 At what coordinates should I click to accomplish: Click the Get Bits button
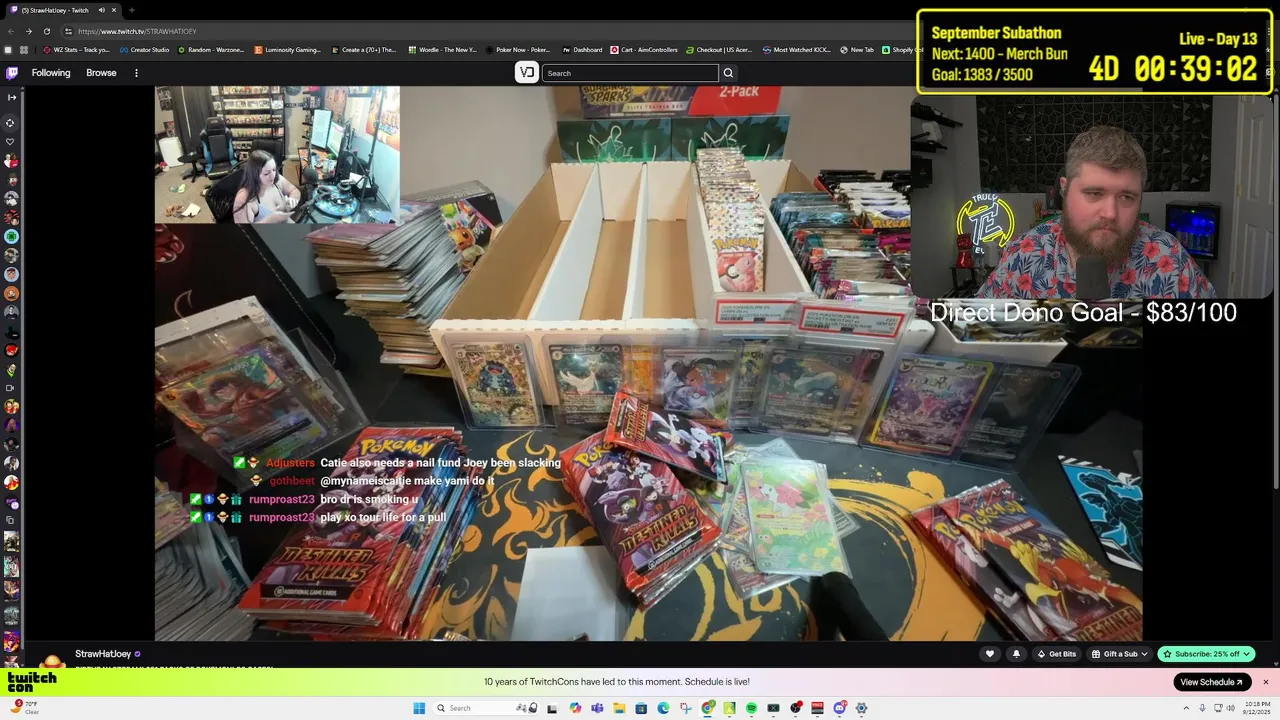(x=1056, y=654)
